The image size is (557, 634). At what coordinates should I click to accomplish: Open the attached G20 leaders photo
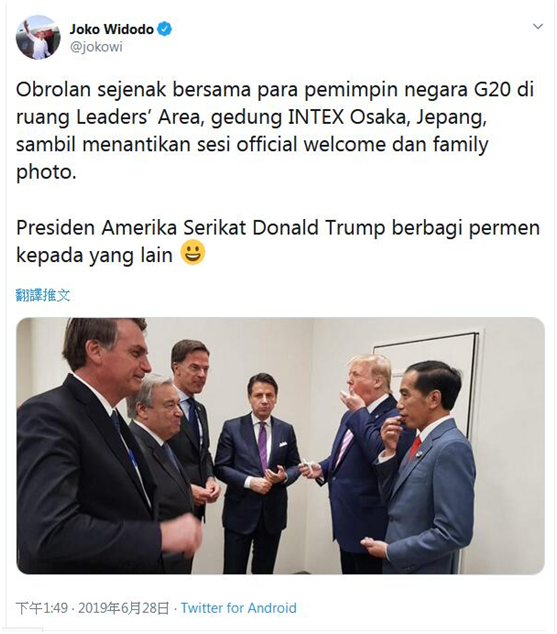pyautogui.click(x=280, y=446)
